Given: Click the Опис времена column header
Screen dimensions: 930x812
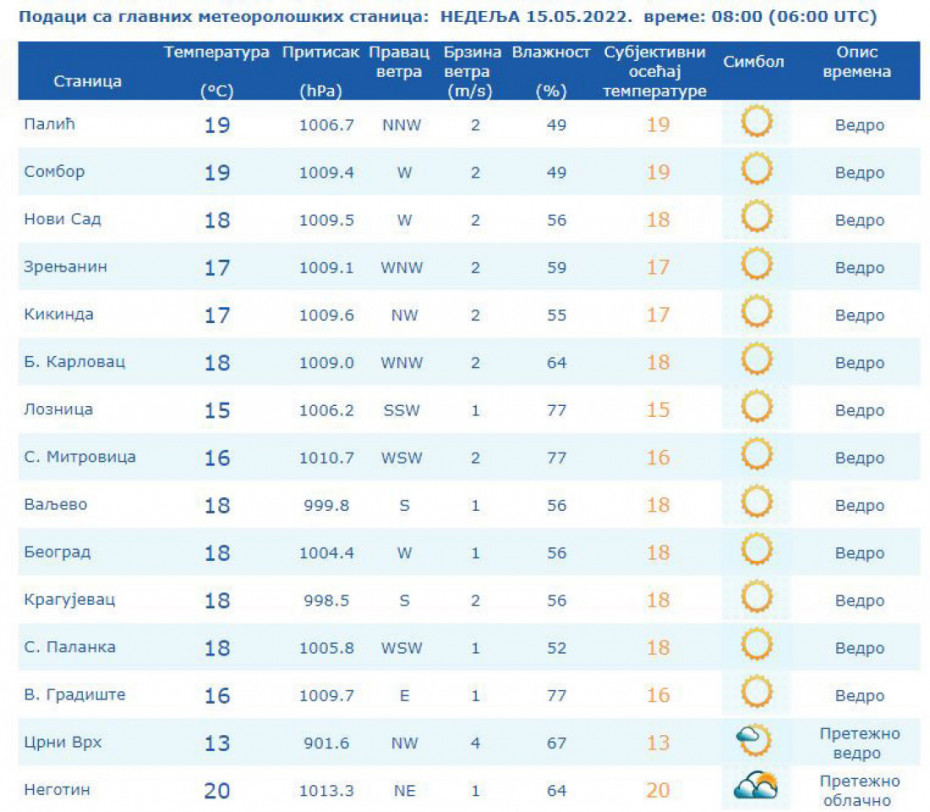Looking at the screenshot, I should click(857, 62).
